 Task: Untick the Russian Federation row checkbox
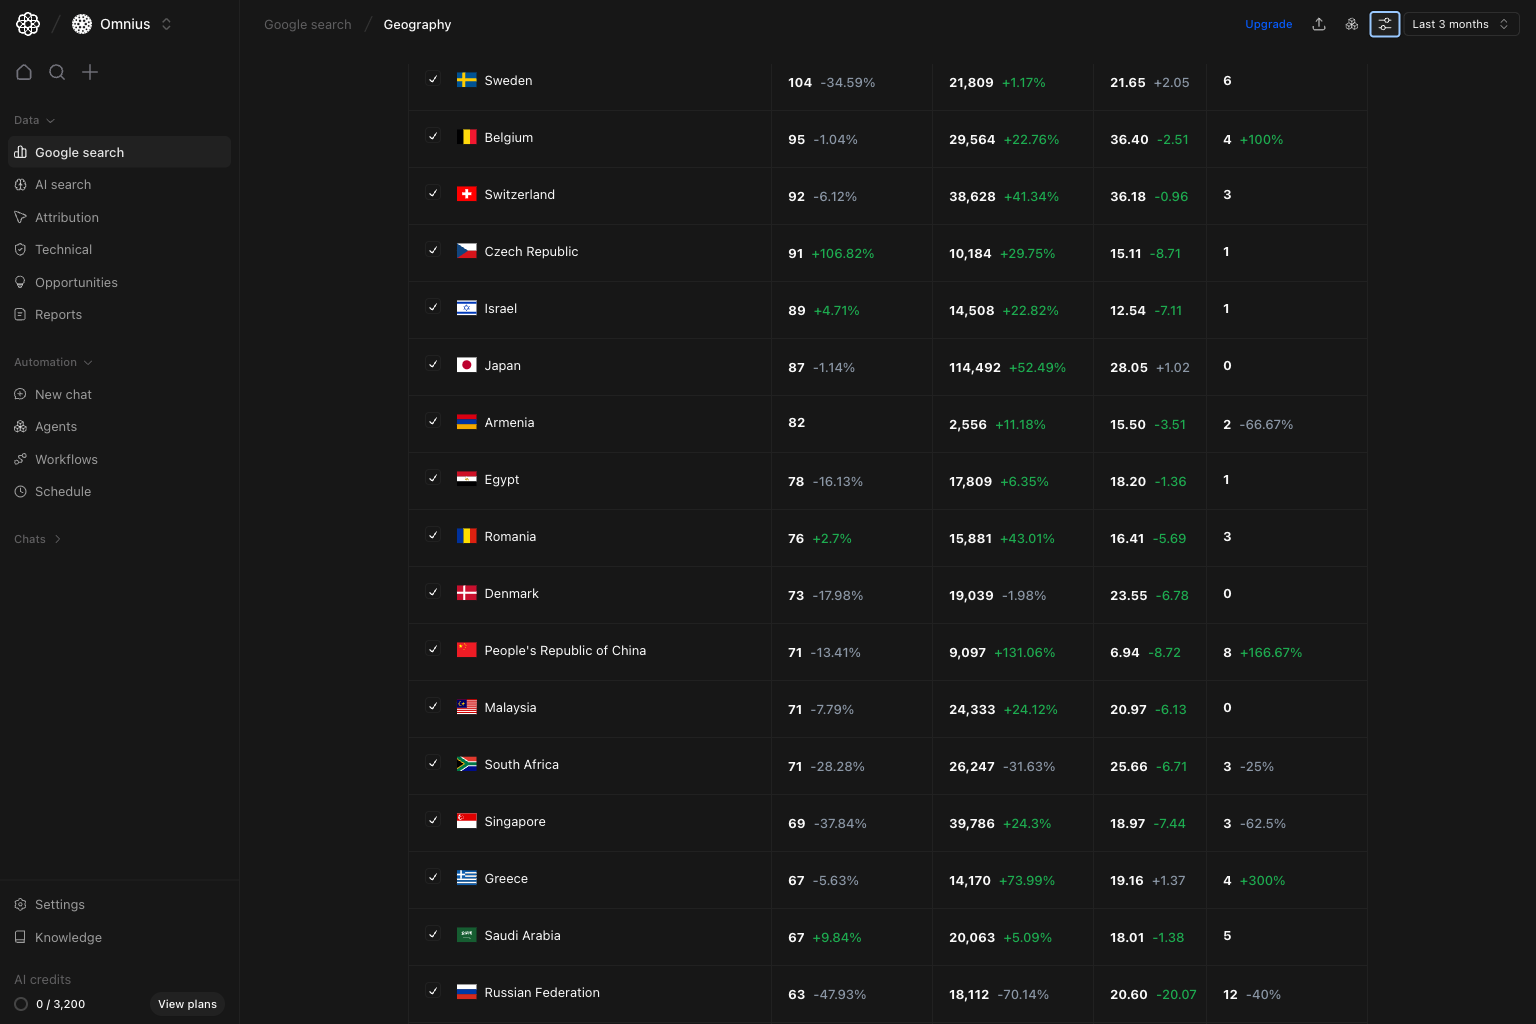433,991
